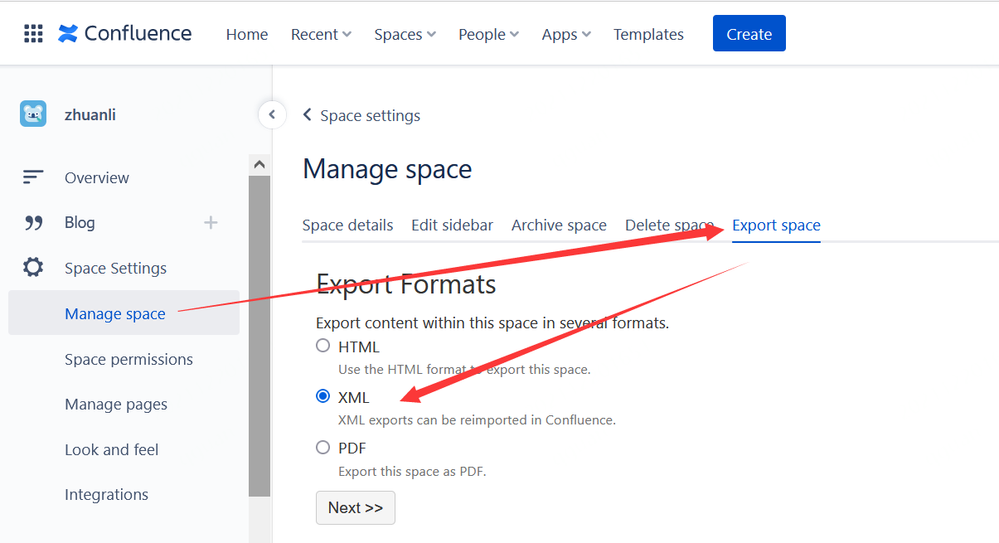Open Space Settings in the sidebar
This screenshot has width=999, height=543.
click(x=115, y=268)
